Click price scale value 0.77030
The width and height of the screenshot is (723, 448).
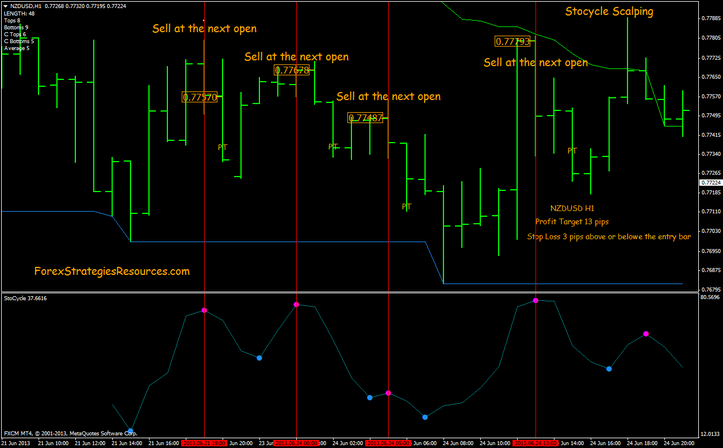coord(711,231)
